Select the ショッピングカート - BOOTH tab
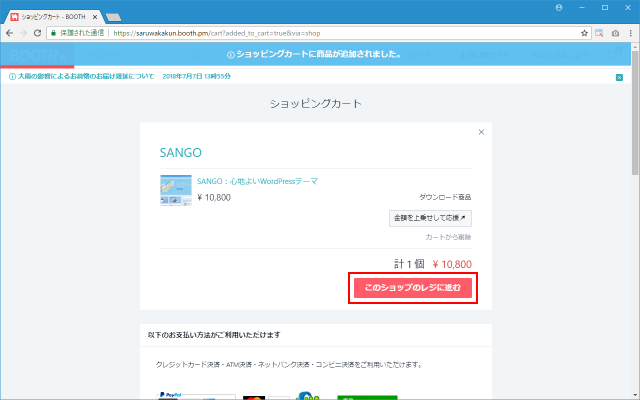Viewport: 640px width, 400px height. click(53, 17)
